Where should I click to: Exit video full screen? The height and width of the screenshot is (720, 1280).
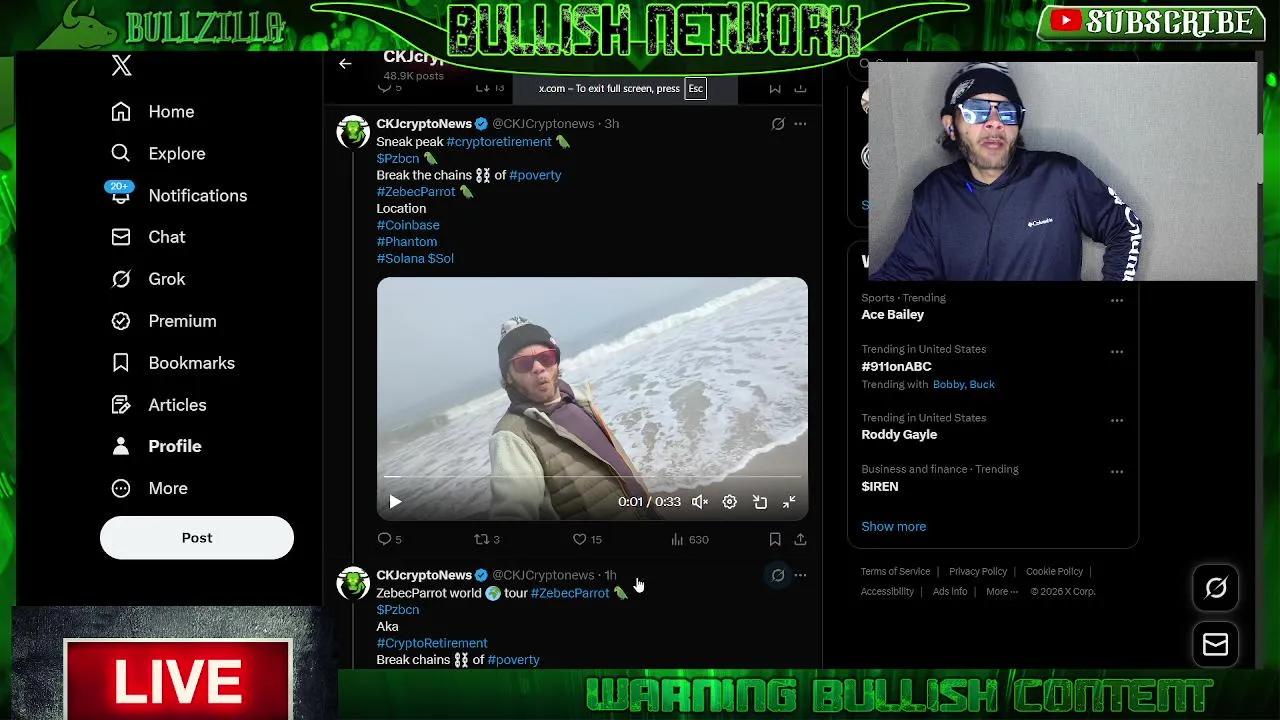coord(789,502)
